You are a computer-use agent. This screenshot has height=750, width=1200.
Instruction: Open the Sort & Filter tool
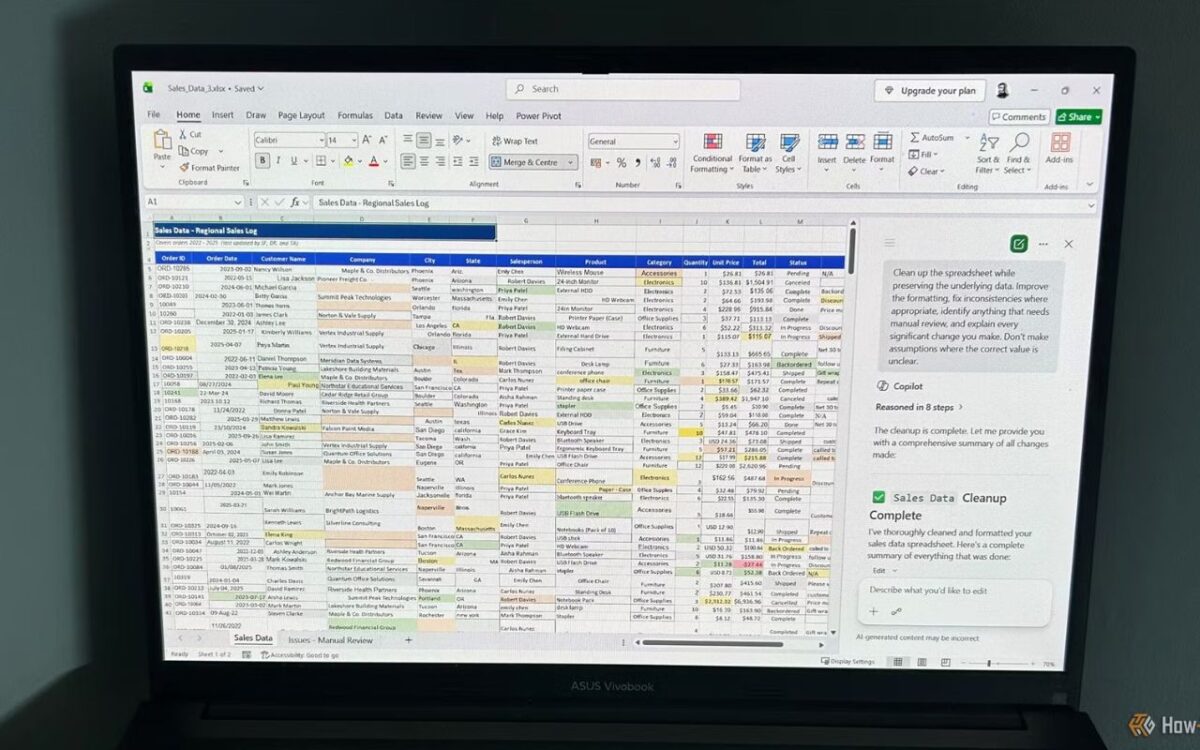pyautogui.click(x=988, y=153)
